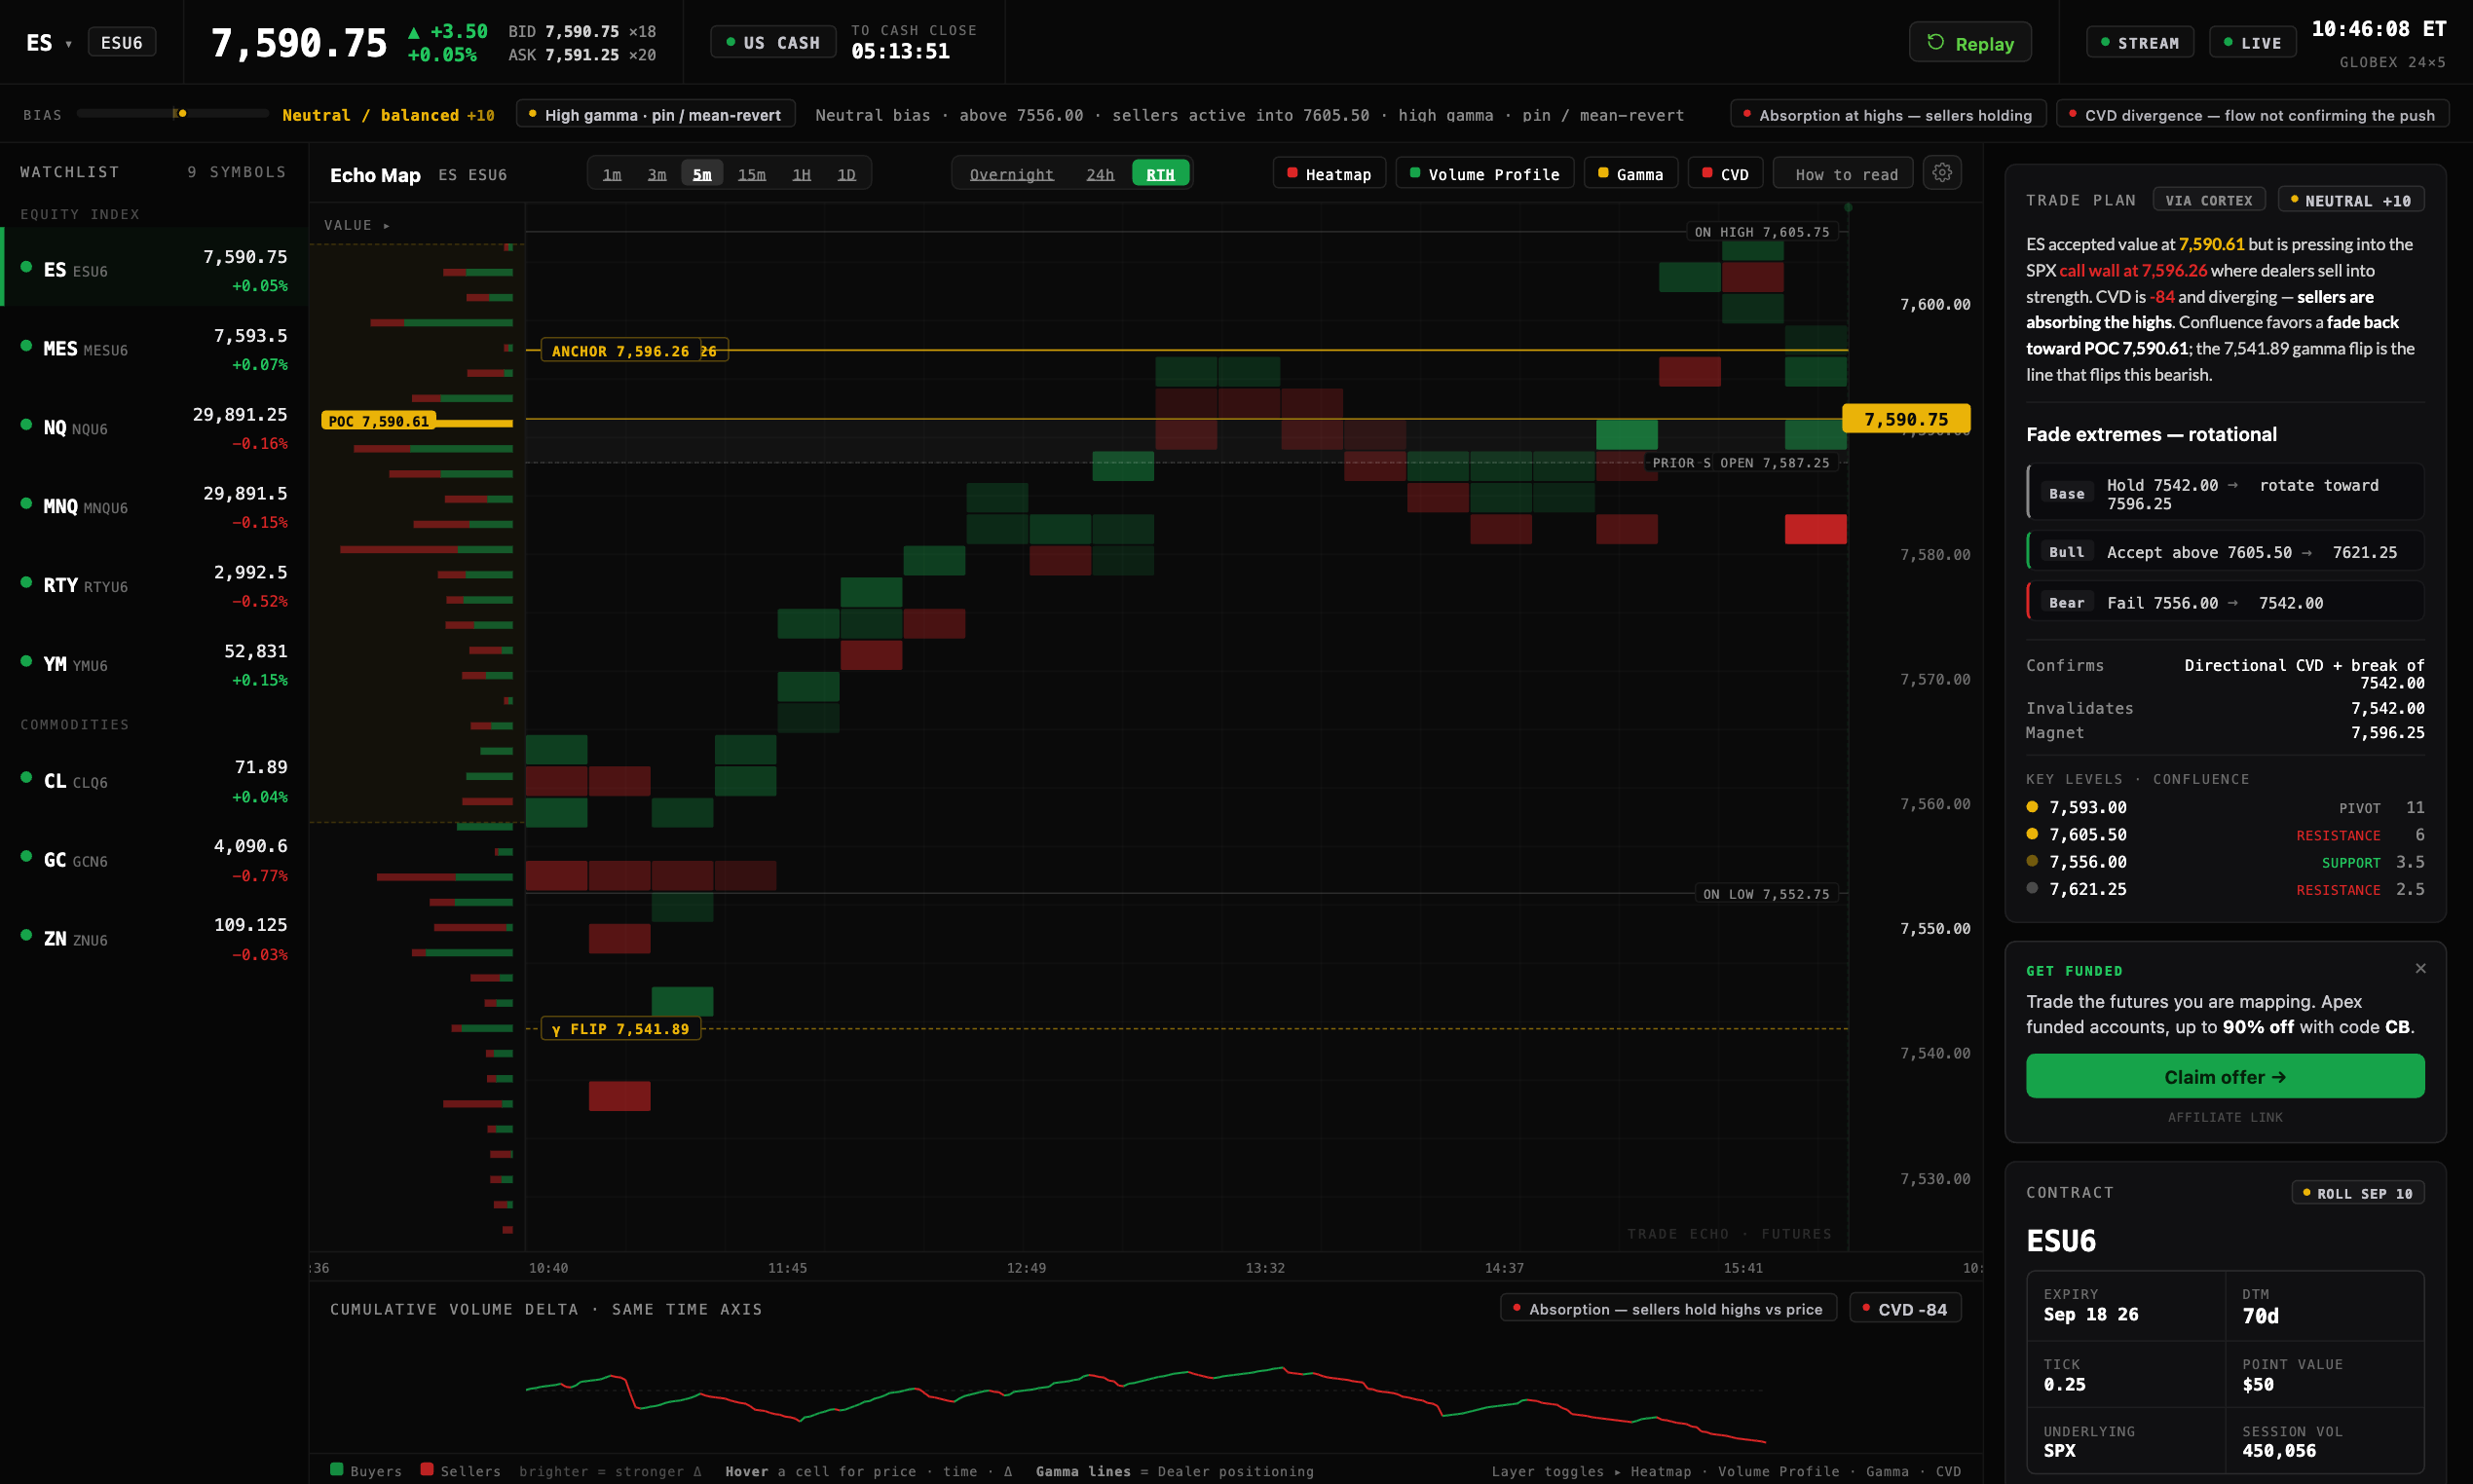Click the ESU6 contract selector chip
The height and width of the screenshot is (1484, 2473).
point(122,43)
